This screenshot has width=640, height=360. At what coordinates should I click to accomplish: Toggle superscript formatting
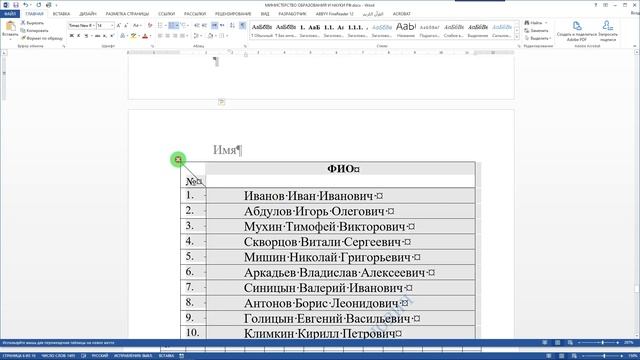point(112,36)
